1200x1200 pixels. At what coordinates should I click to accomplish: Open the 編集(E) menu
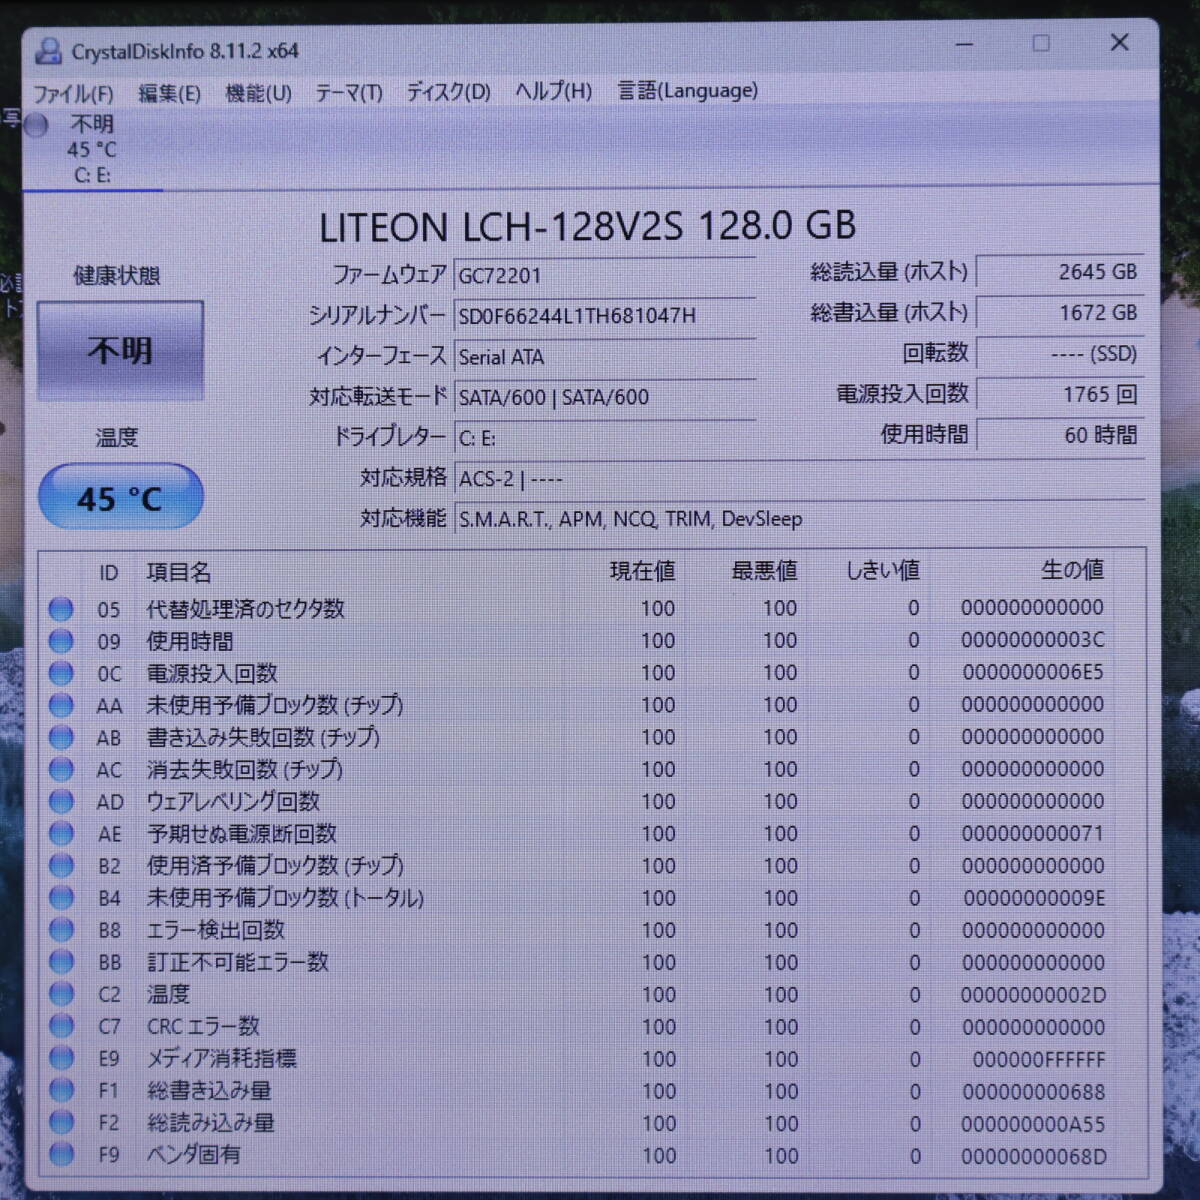click(169, 94)
